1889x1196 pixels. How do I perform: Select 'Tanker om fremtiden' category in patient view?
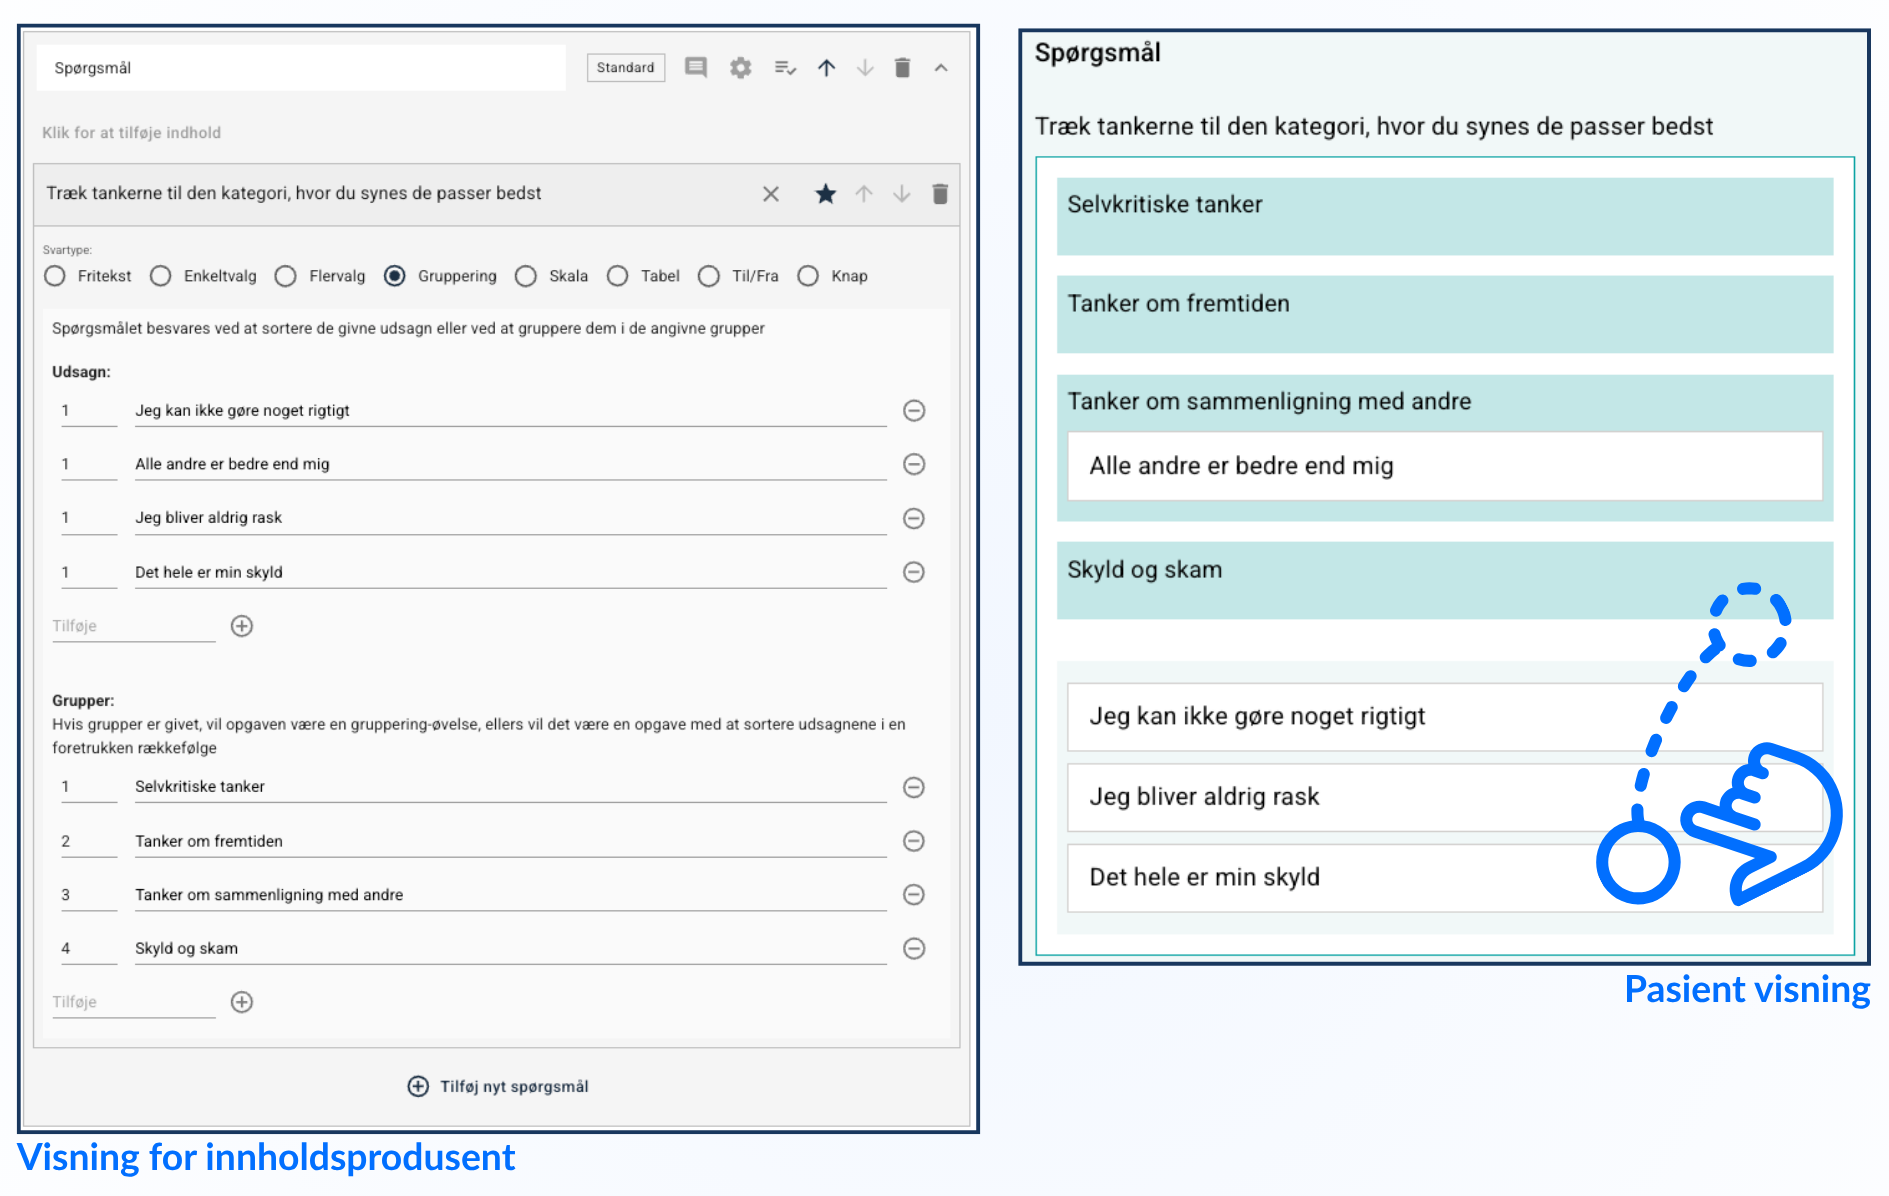point(1445,314)
